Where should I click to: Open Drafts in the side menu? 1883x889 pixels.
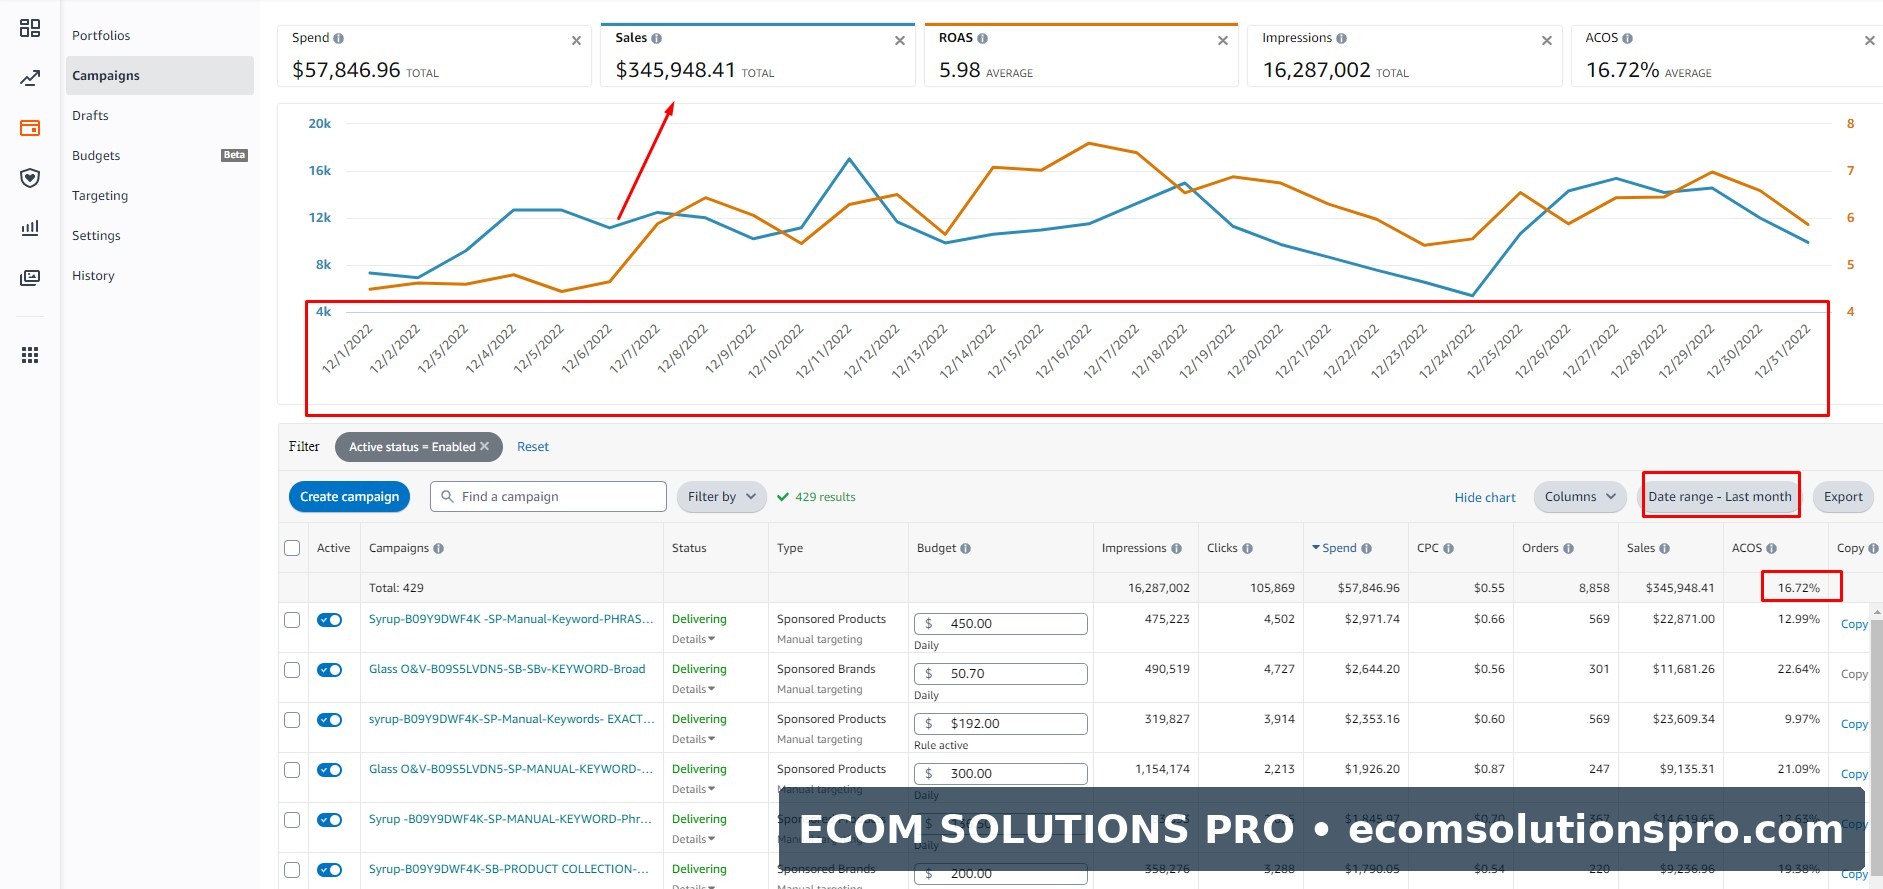pos(90,115)
